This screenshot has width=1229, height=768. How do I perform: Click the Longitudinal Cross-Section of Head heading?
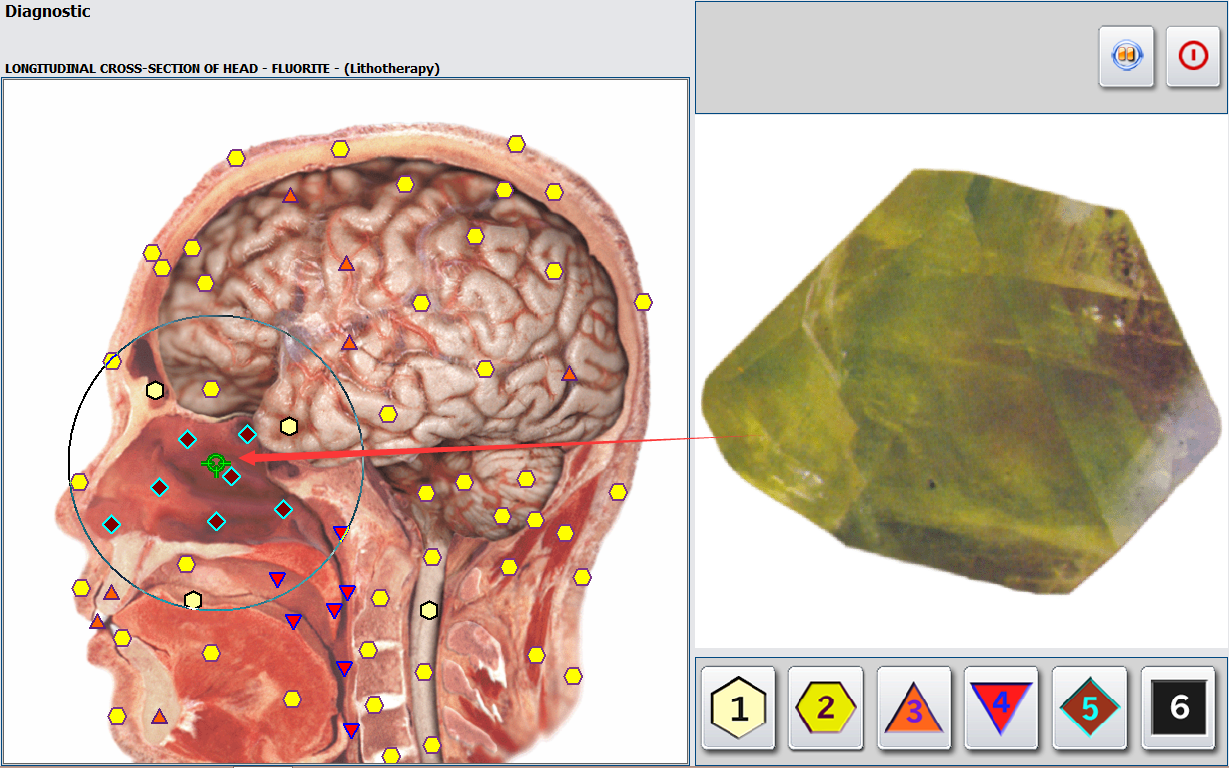point(222,68)
